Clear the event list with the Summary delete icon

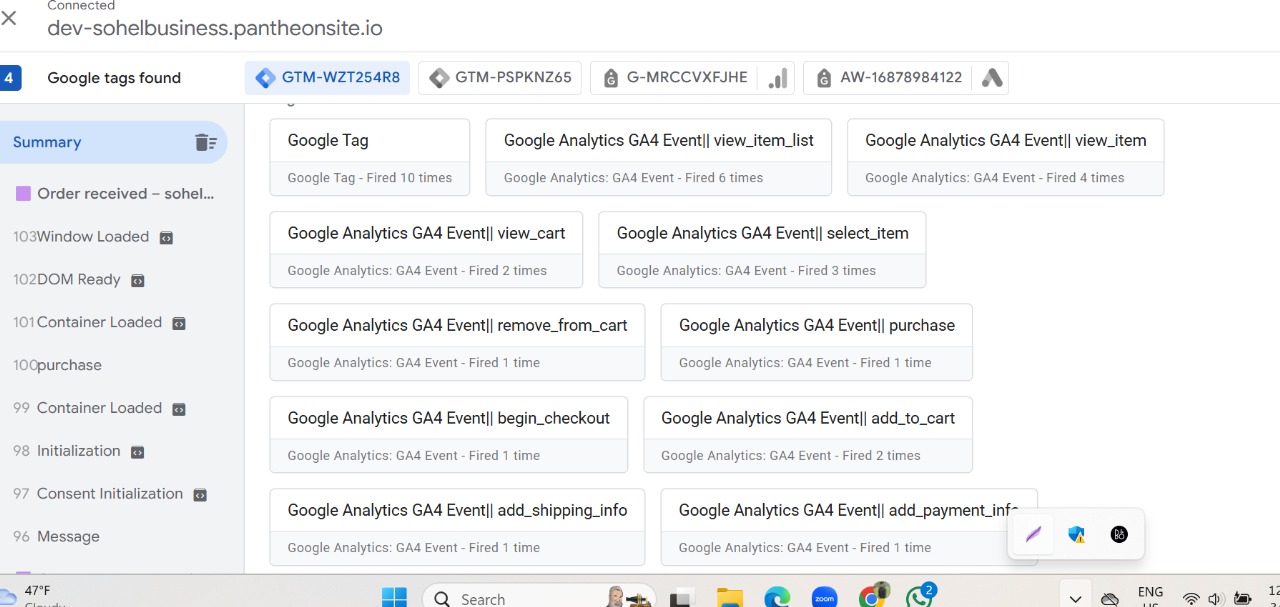point(206,142)
